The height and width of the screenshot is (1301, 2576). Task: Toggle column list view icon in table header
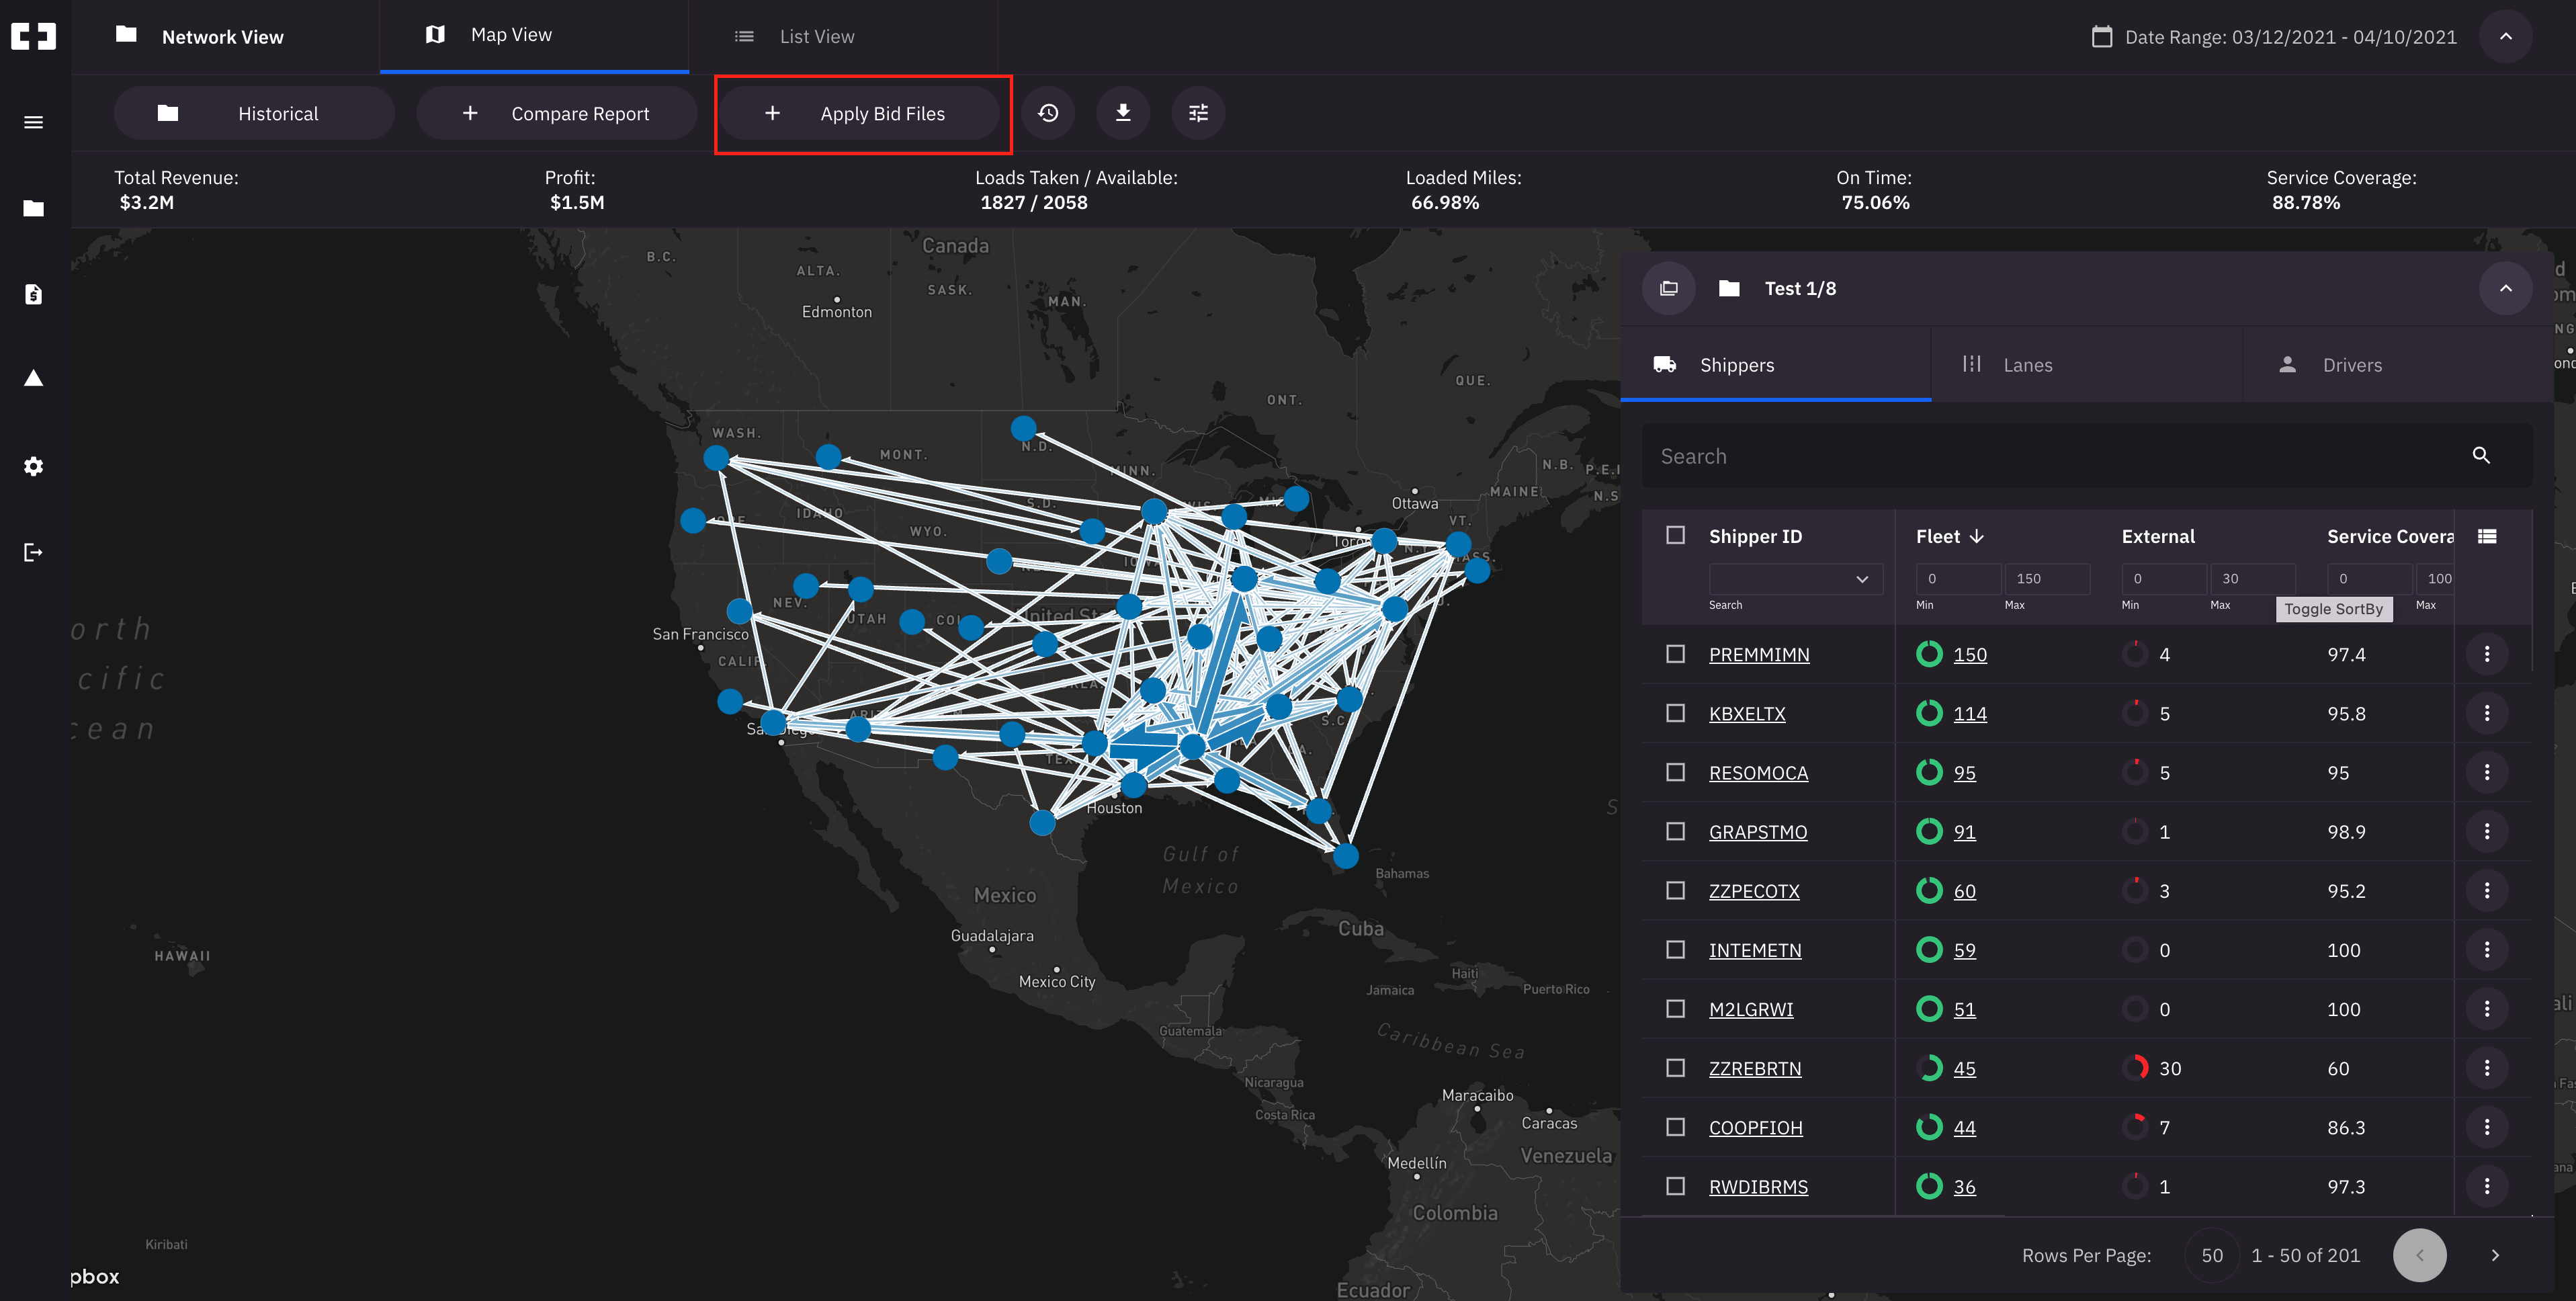click(2486, 537)
